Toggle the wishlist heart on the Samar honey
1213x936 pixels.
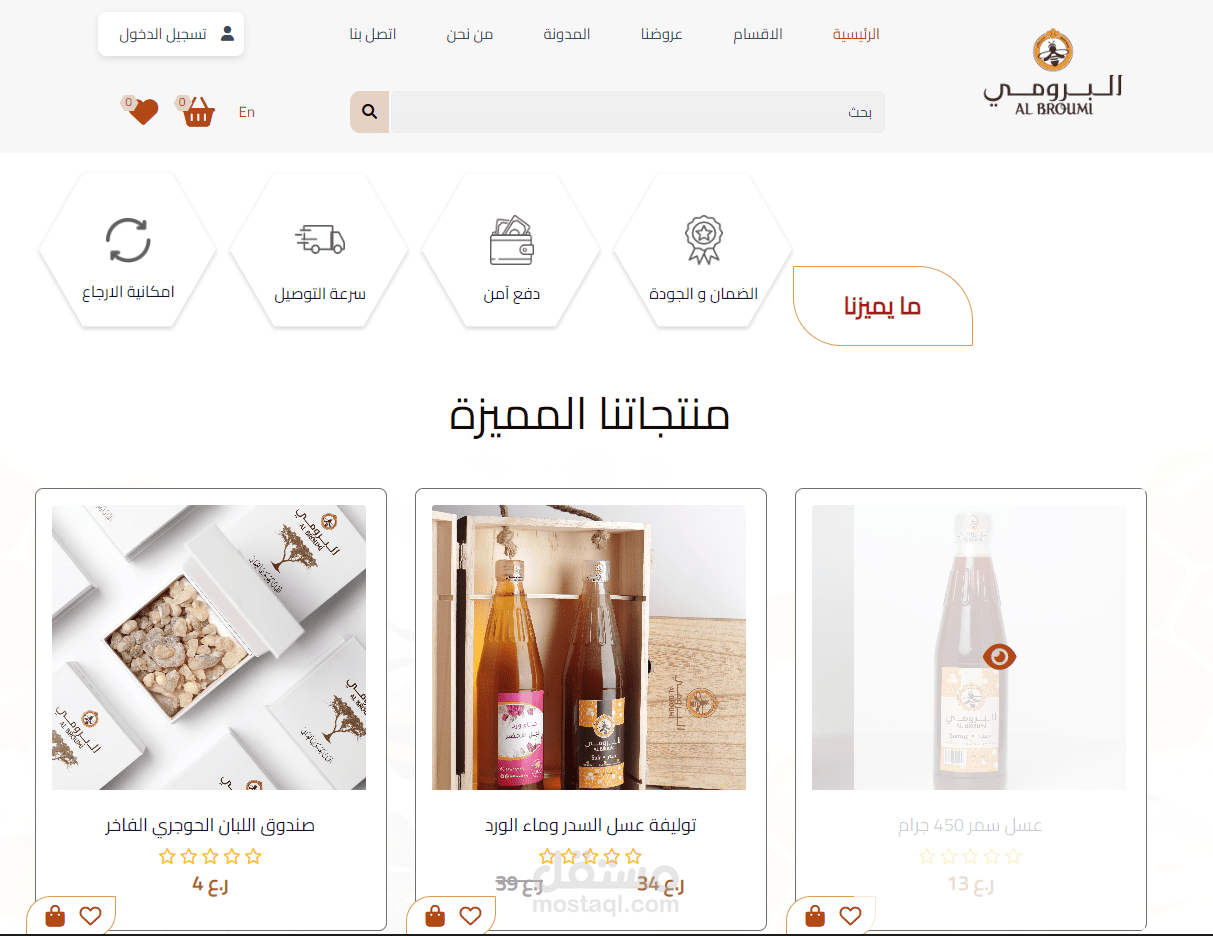851,916
